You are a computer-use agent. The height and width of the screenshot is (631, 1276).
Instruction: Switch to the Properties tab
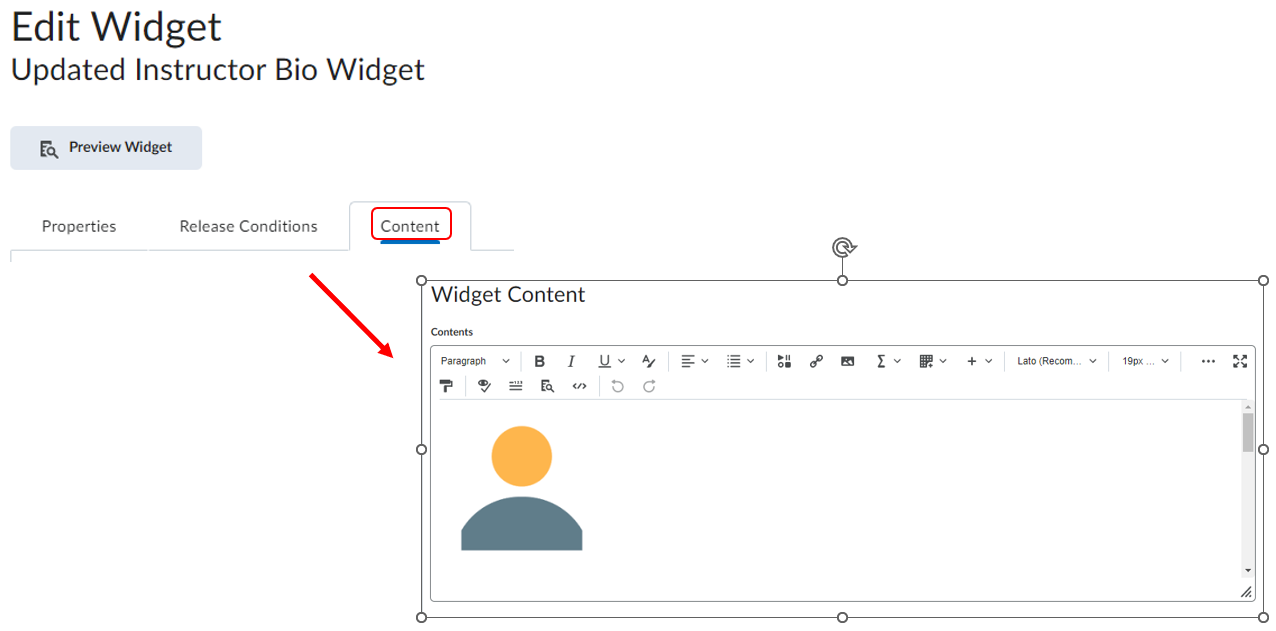(x=79, y=226)
